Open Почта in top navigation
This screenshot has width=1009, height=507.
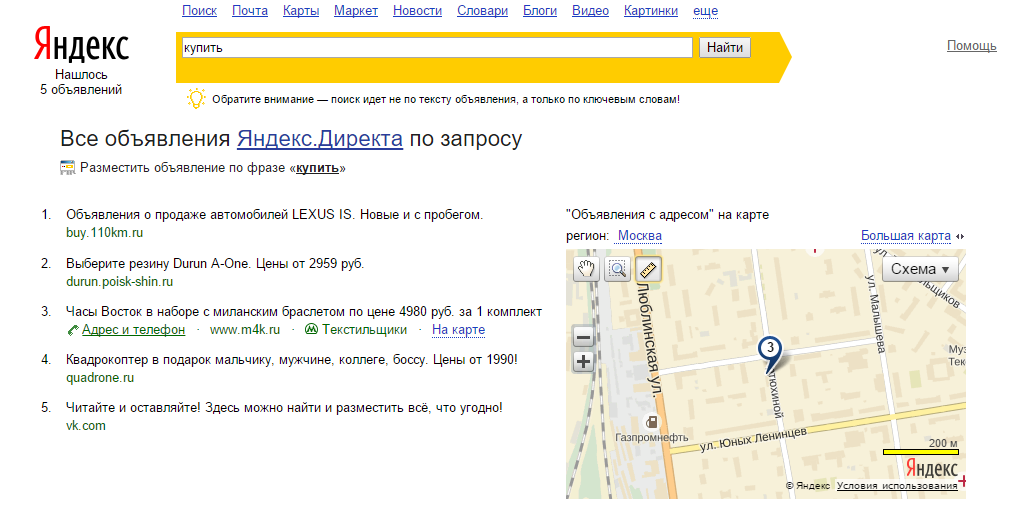250,11
